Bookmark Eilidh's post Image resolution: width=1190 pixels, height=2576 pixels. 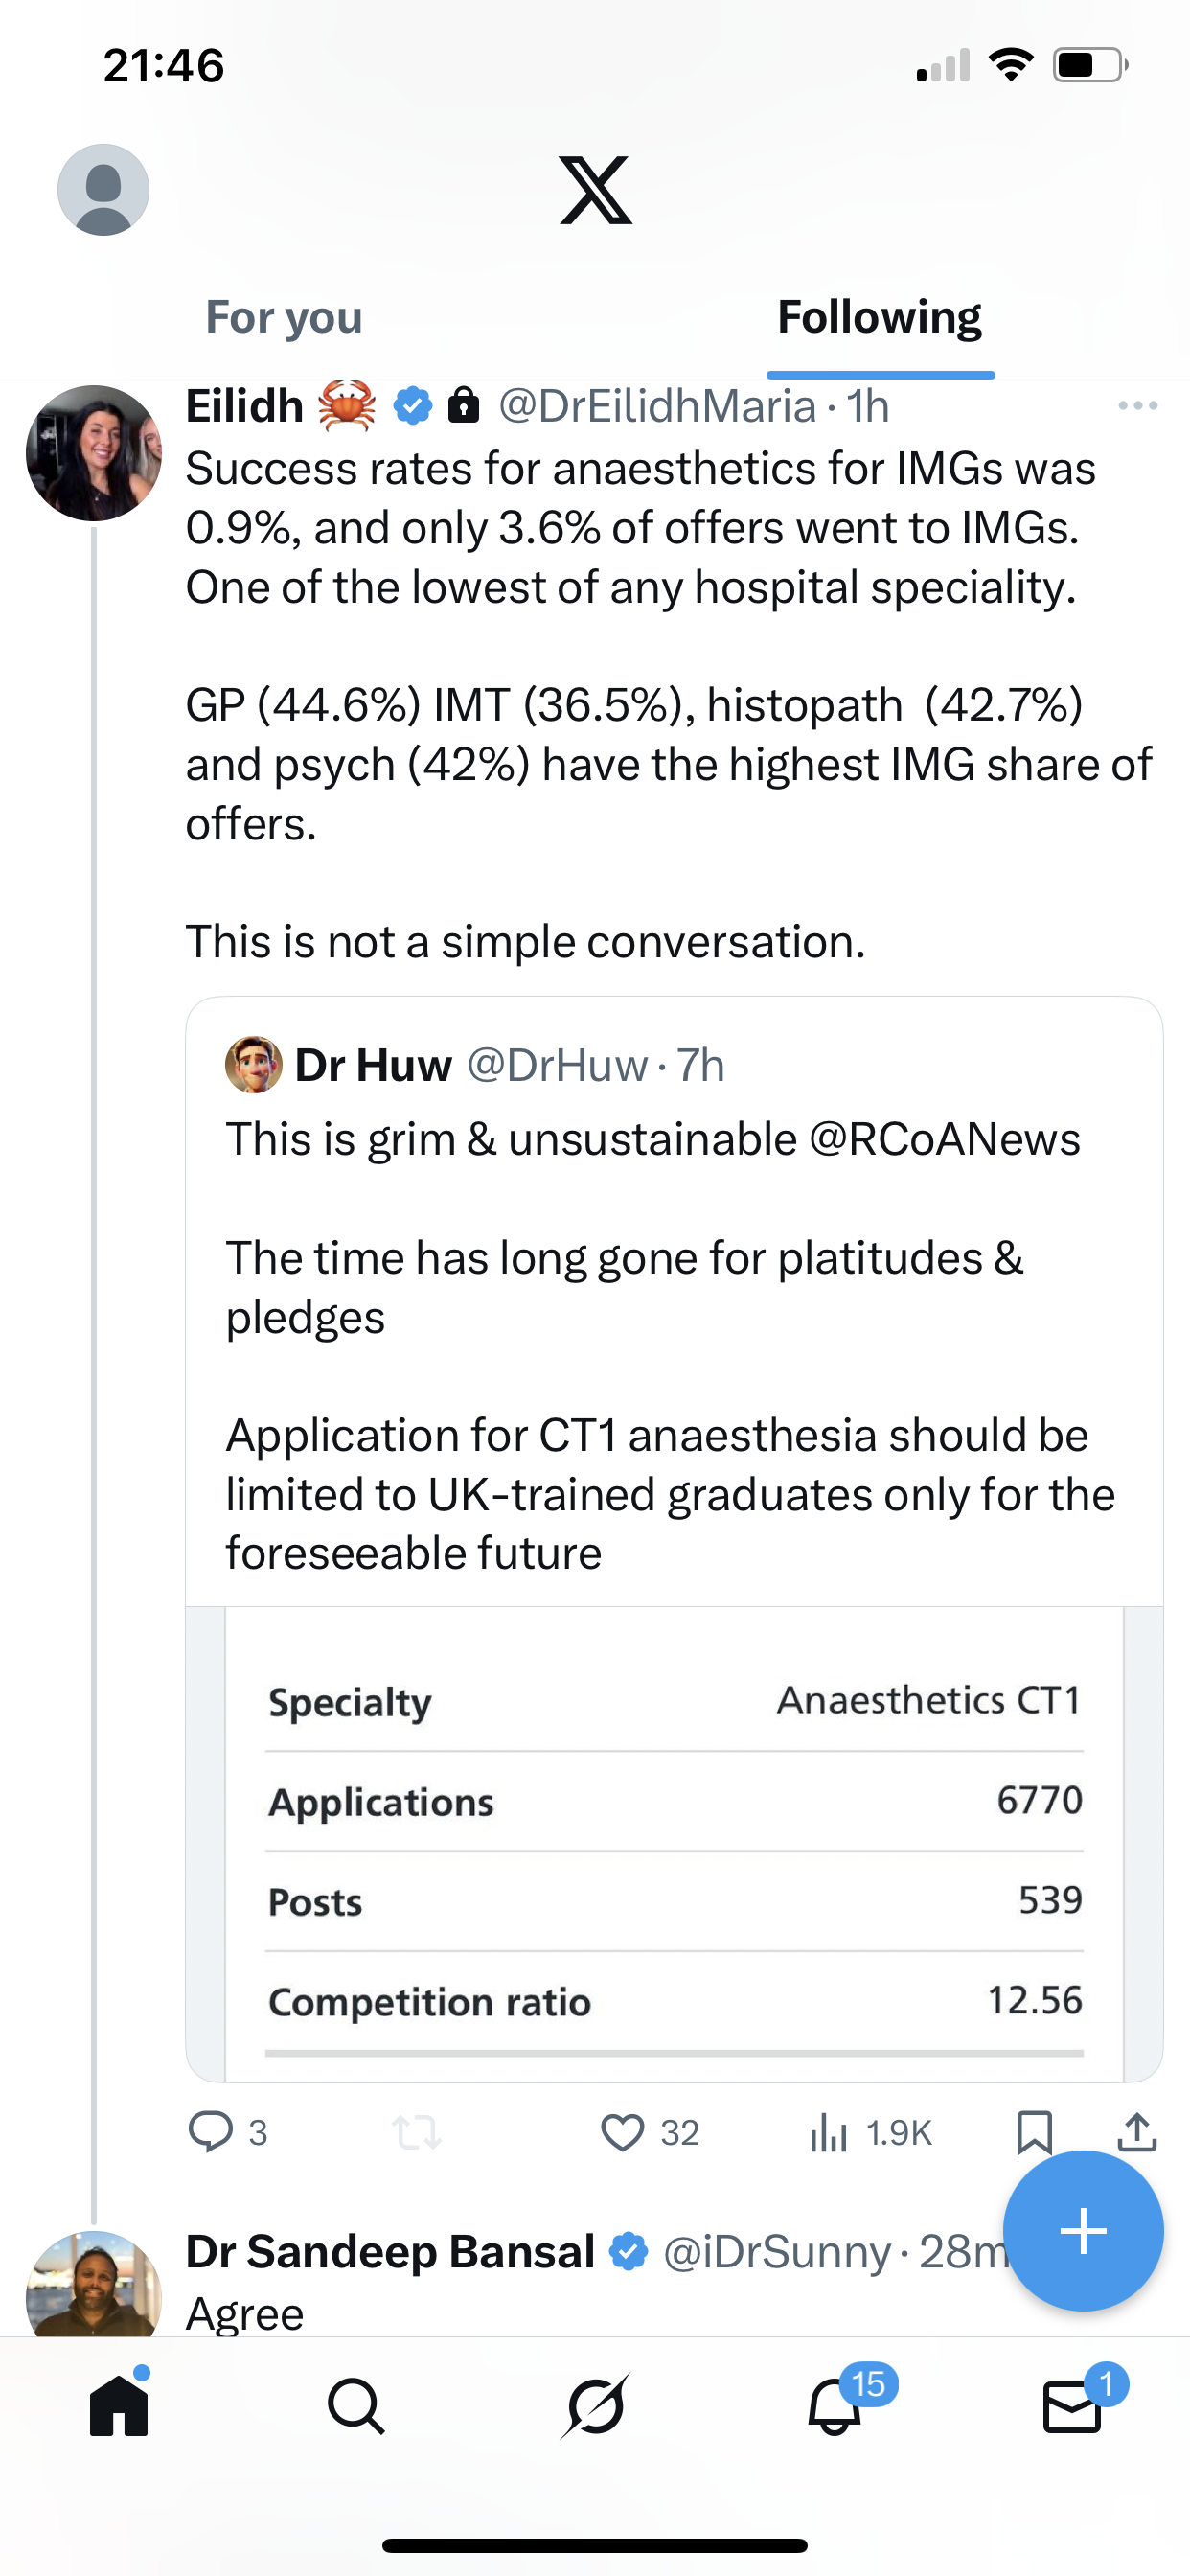tap(1034, 2131)
